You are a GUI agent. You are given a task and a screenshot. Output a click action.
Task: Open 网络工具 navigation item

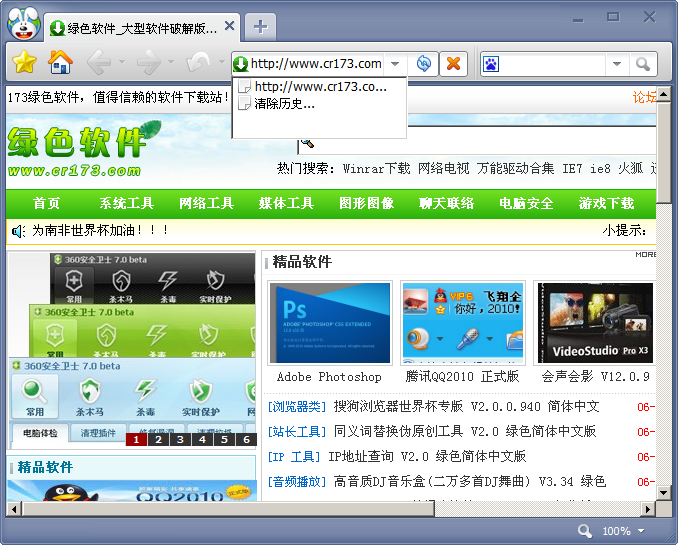[x=207, y=203]
